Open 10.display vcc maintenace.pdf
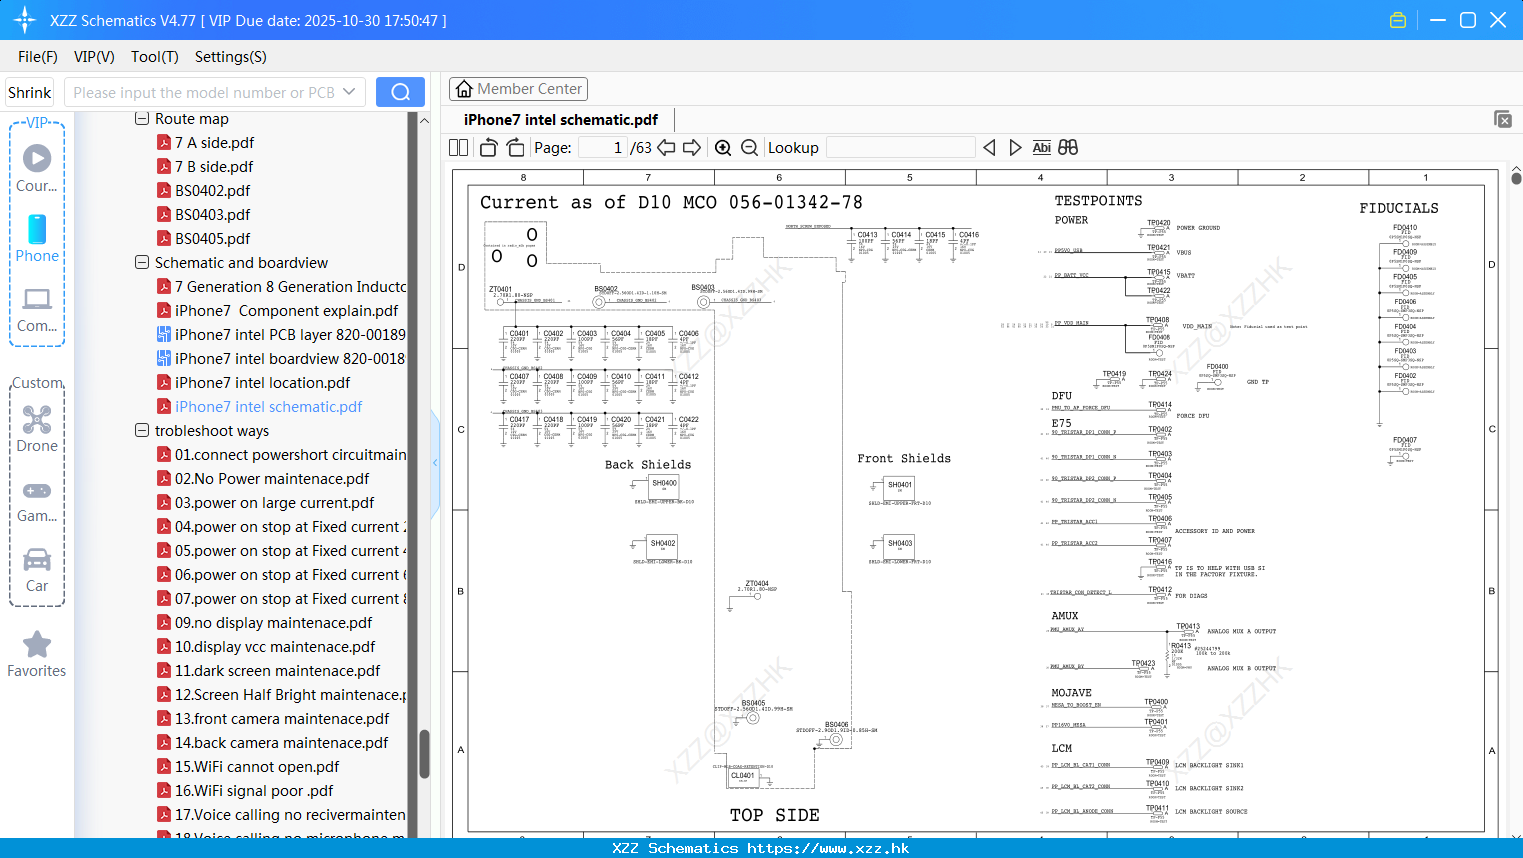This screenshot has height=858, width=1523. (x=266, y=647)
